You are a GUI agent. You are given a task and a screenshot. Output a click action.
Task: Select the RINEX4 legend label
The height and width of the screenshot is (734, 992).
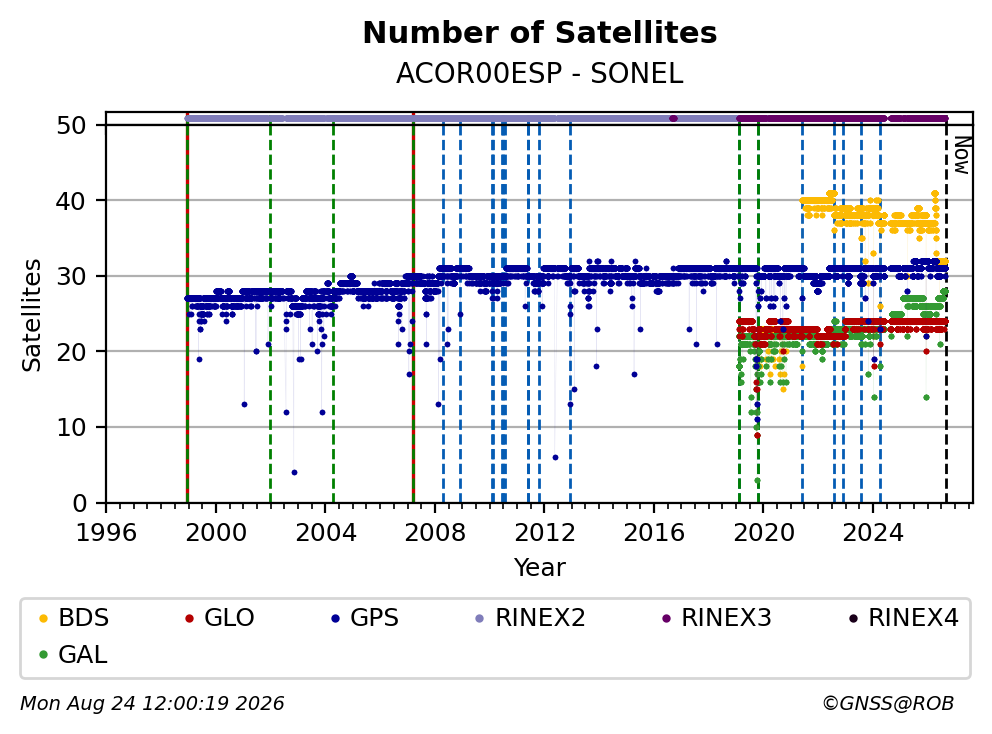click(x=914, y=618)
